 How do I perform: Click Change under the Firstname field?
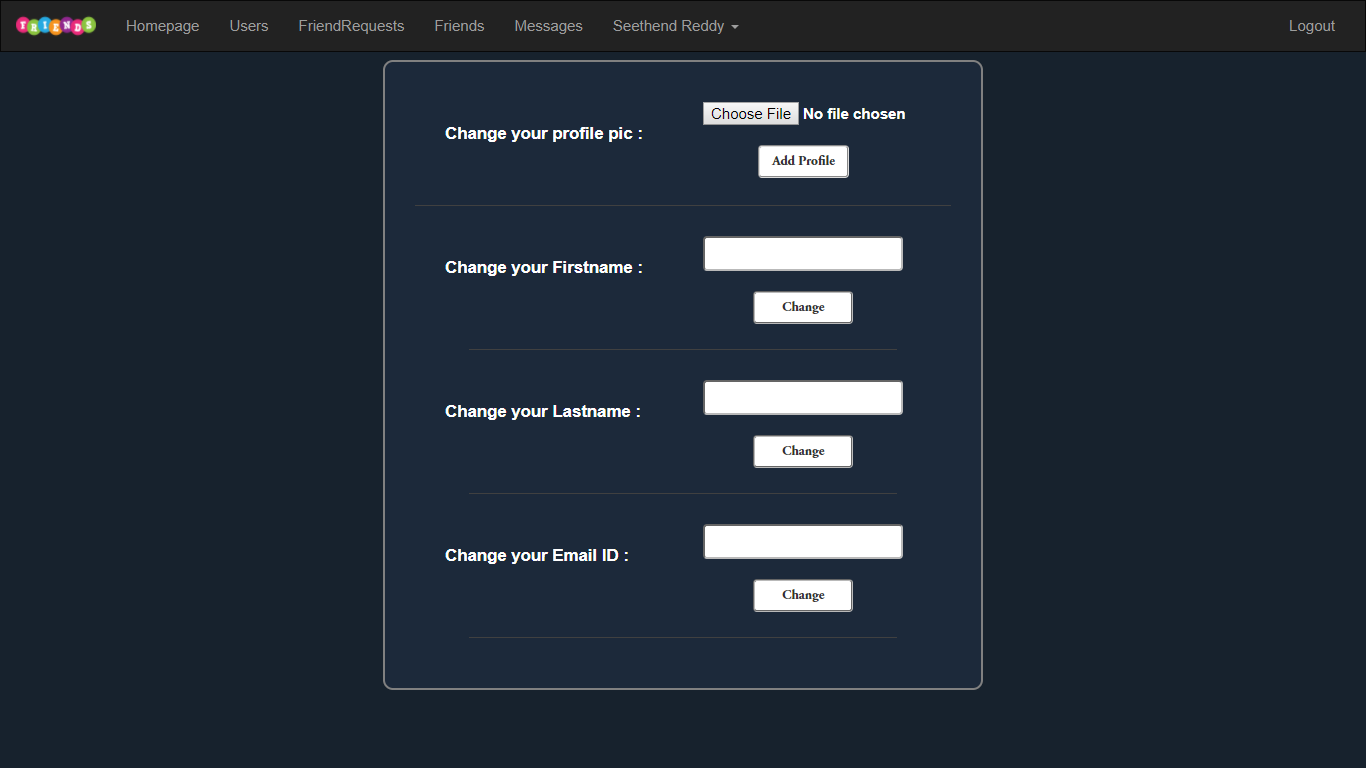pos(803,307)
